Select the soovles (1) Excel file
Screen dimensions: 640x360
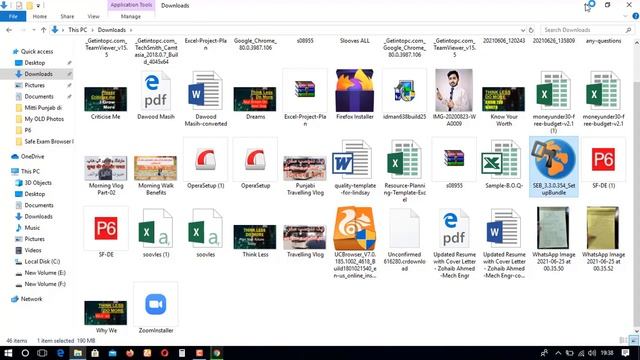[x=156, y=228]
